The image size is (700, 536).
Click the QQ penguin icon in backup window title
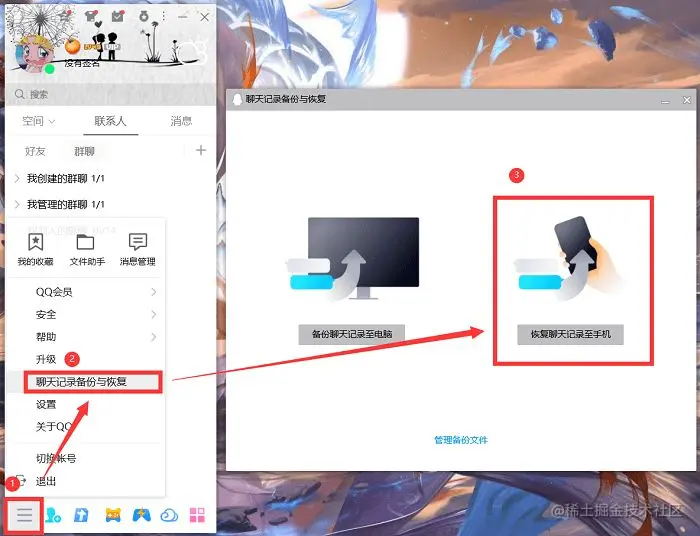(238, 100)
